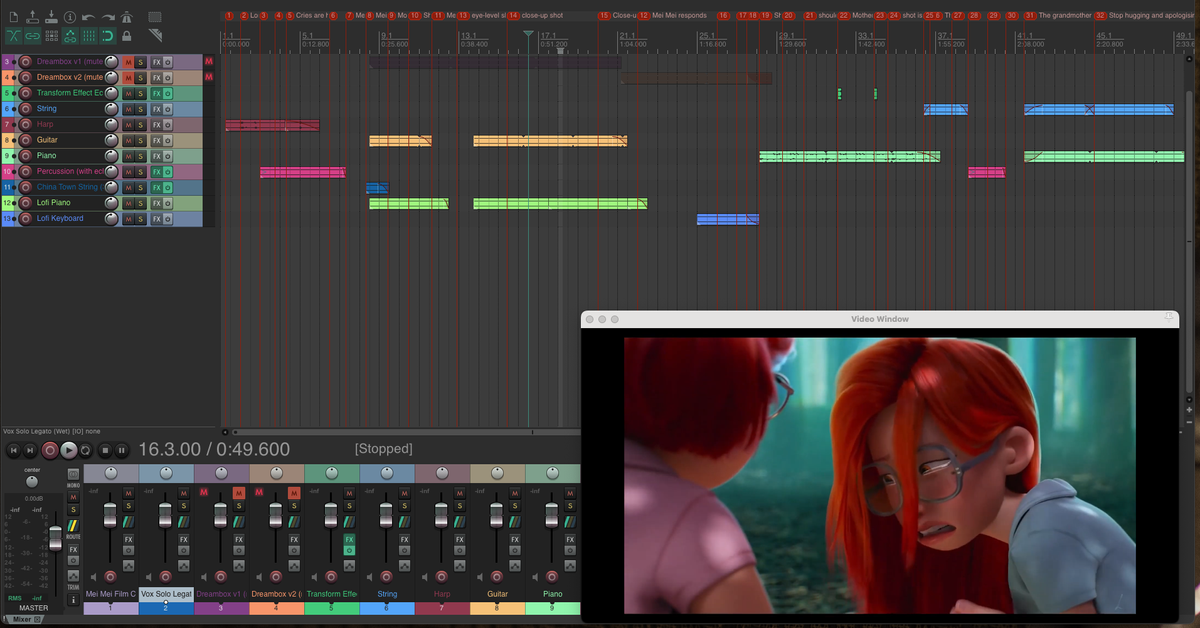Image resolution: width=1200 pixels, height=628 pixels.
Task: Toggle the ripple editing icon
Action: point(51,36)
